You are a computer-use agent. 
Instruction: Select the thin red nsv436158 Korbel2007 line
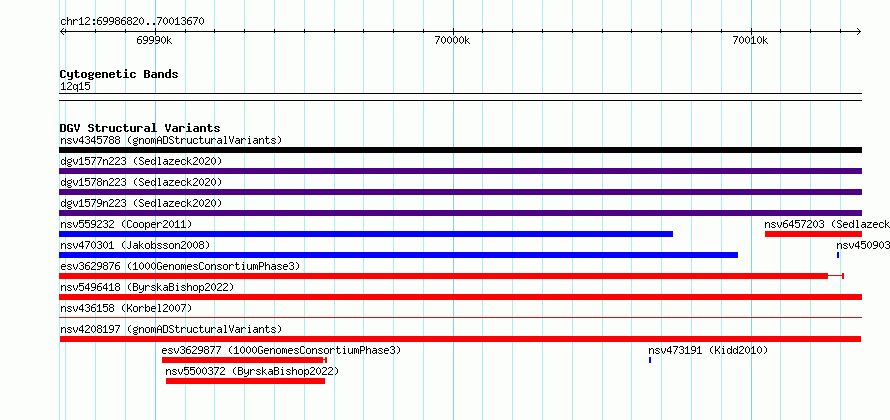460,318
